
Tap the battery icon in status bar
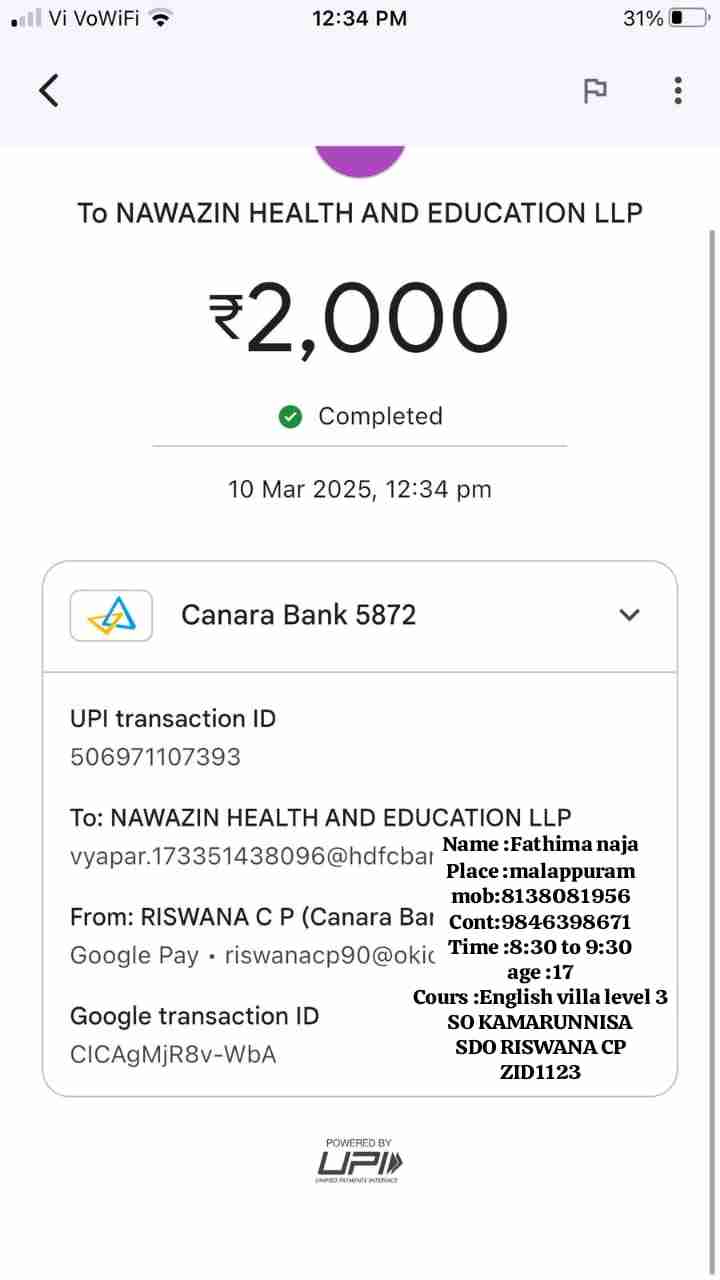[x=688, y=18]
